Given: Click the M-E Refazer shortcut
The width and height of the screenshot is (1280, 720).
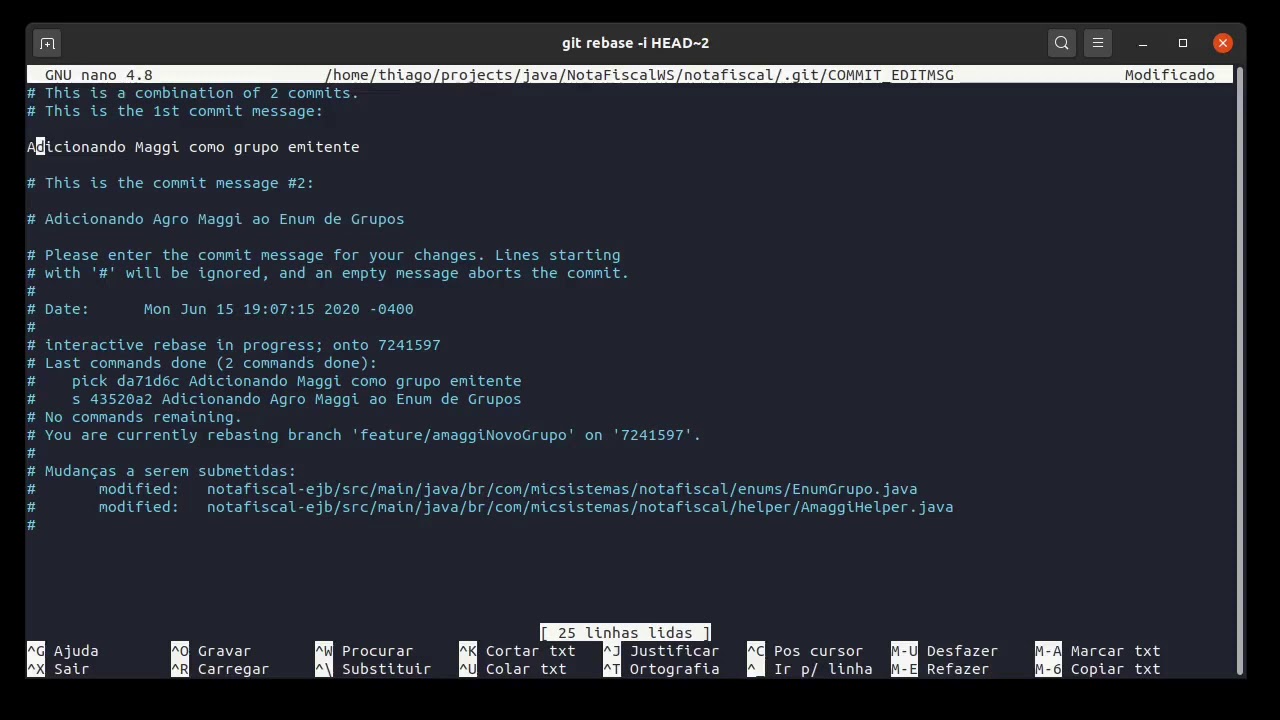Looking at the screenshot, I should [x=940, y=669].
